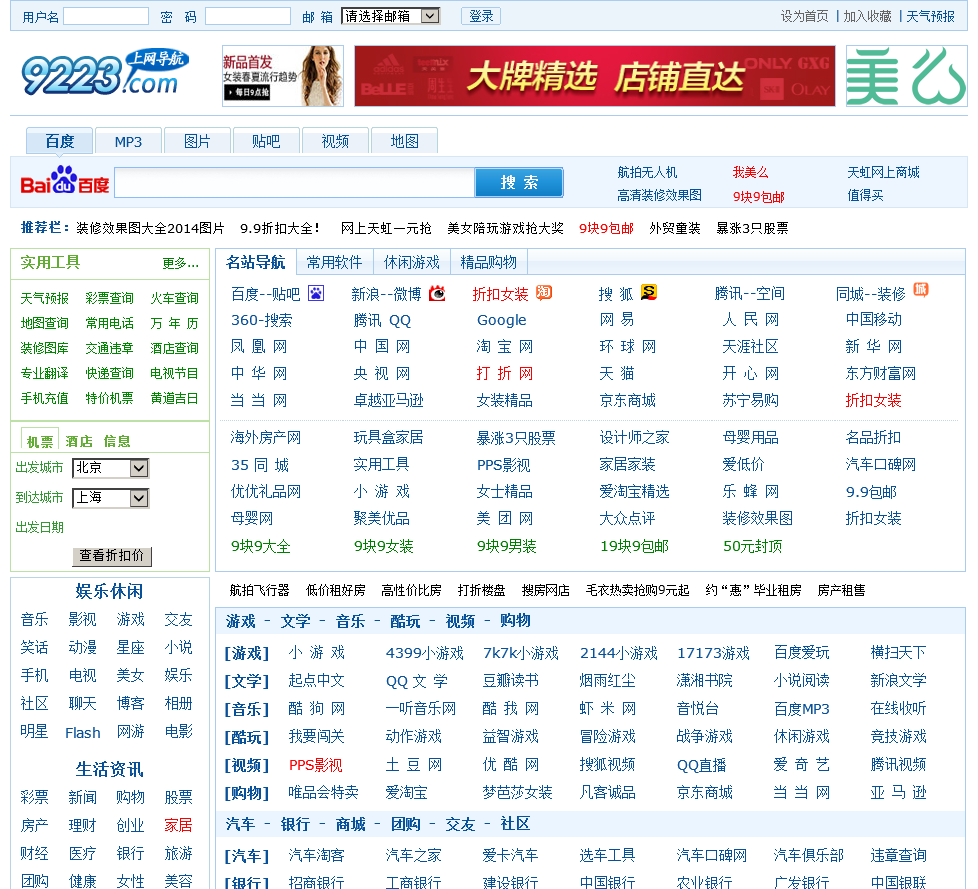The width and height of the screenshot is (978, 889).
Task: Click the Sohu S icon beside 搜狐
Action: [649, 292]
